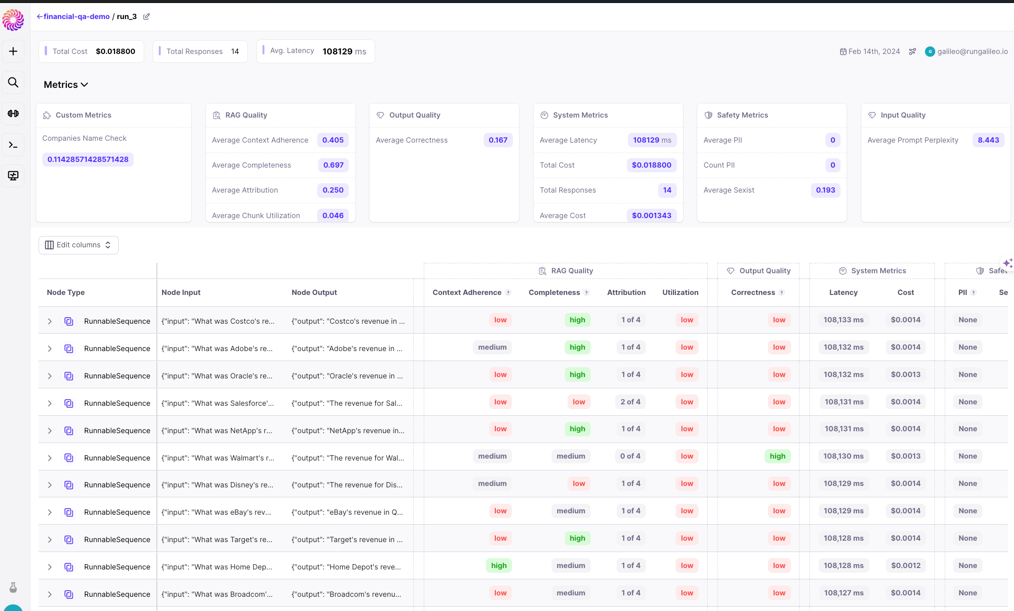Click the Galileo logo icon
Image resolution: width=1014 pixels, height=611 pixels.
[13, 20]
